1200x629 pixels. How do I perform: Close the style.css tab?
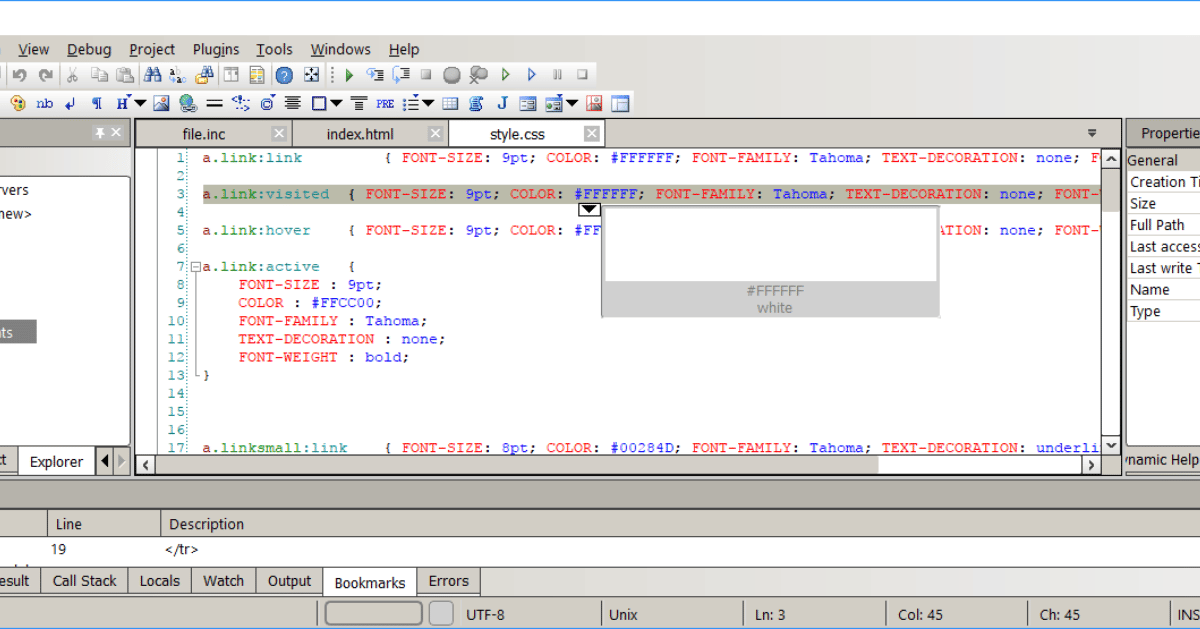[x=592, y=133]
